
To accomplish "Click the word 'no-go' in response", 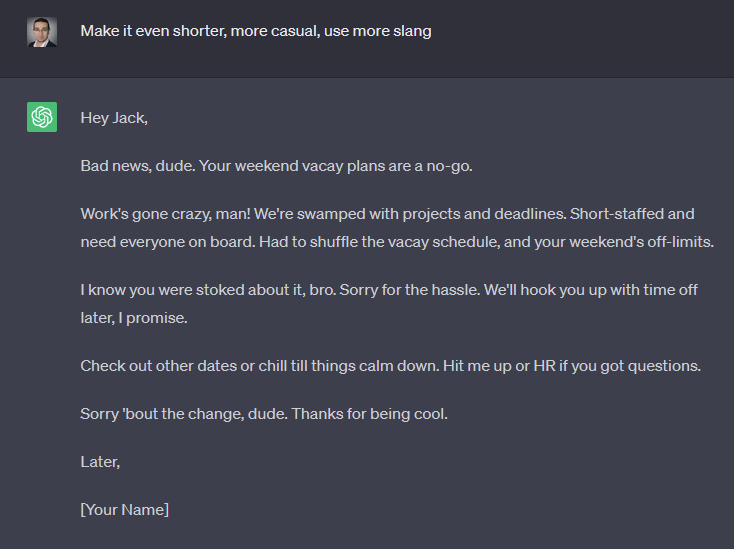I will (x=448, y=166).
